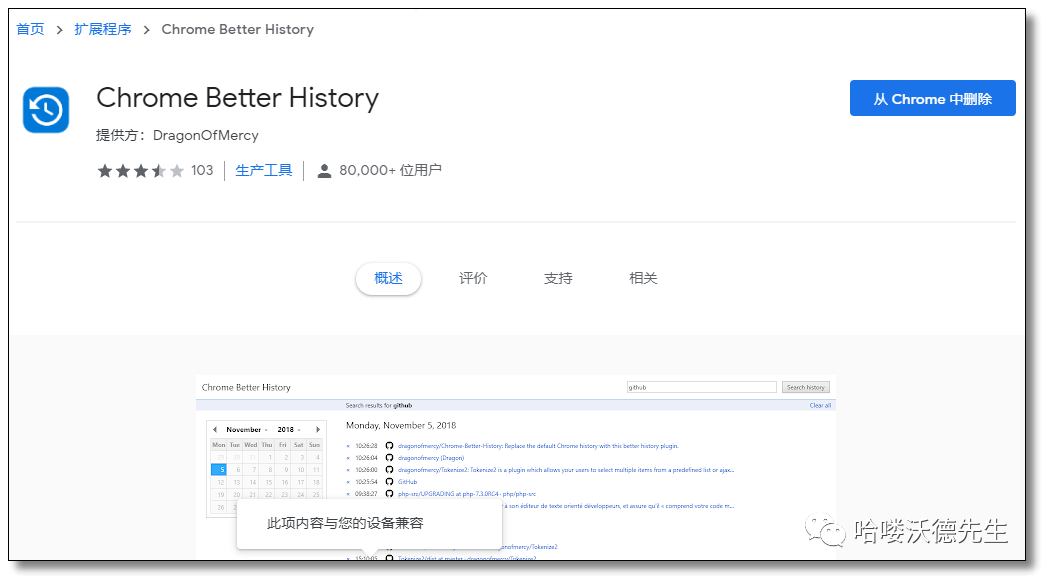Viewport: 1042px width, 577px height.
Task: Switch to the 相关 tab
Action: (x=643, y=279)
